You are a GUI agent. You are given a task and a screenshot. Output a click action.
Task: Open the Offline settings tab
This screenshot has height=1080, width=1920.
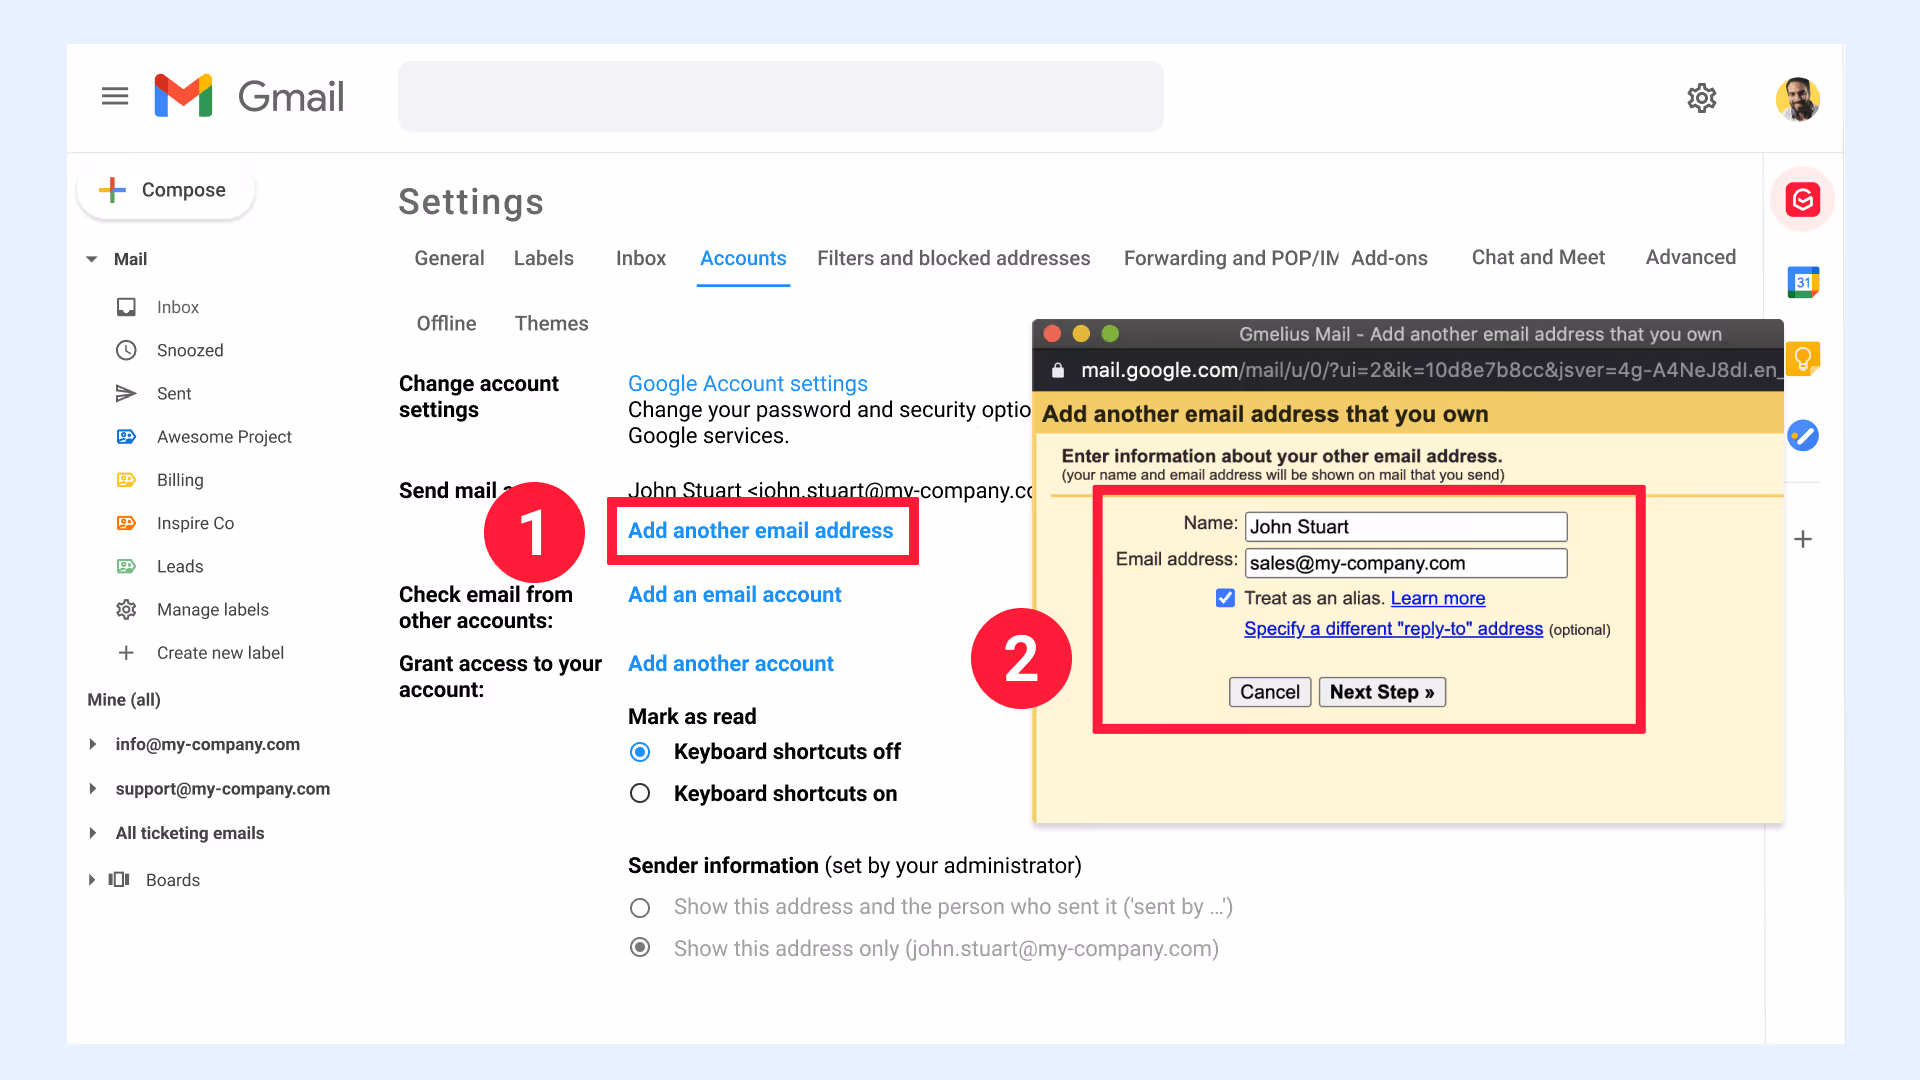446,323
